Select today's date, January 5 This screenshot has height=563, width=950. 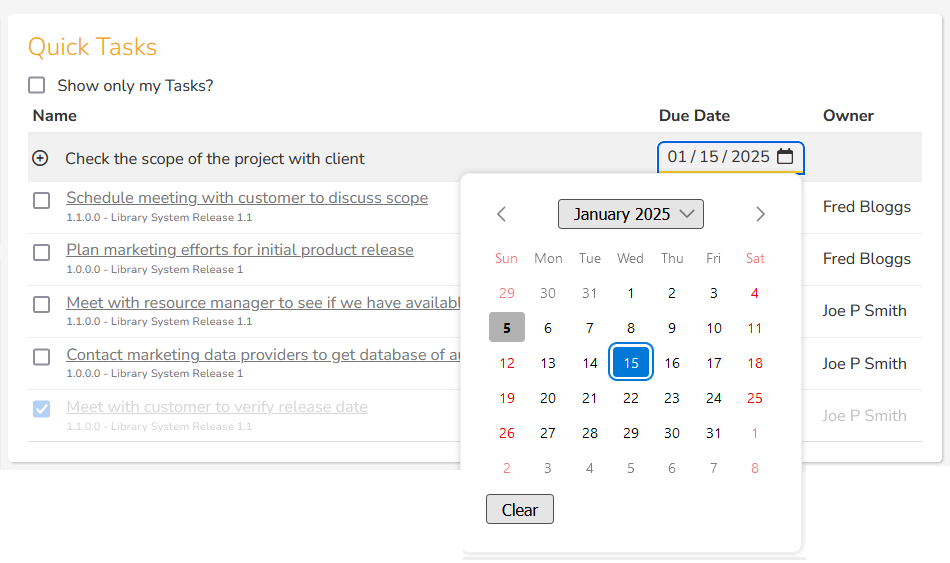(x=507, y=328)
